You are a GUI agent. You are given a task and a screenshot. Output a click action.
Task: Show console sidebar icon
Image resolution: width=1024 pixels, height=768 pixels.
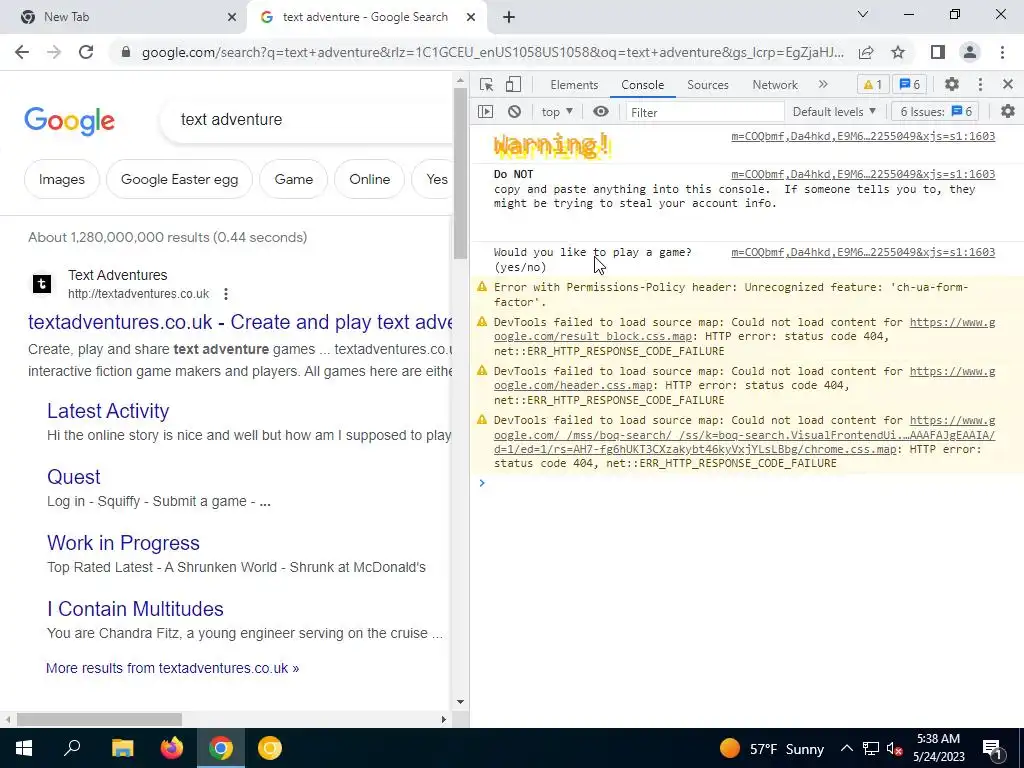pyautogui.click(x=485, y=112)
